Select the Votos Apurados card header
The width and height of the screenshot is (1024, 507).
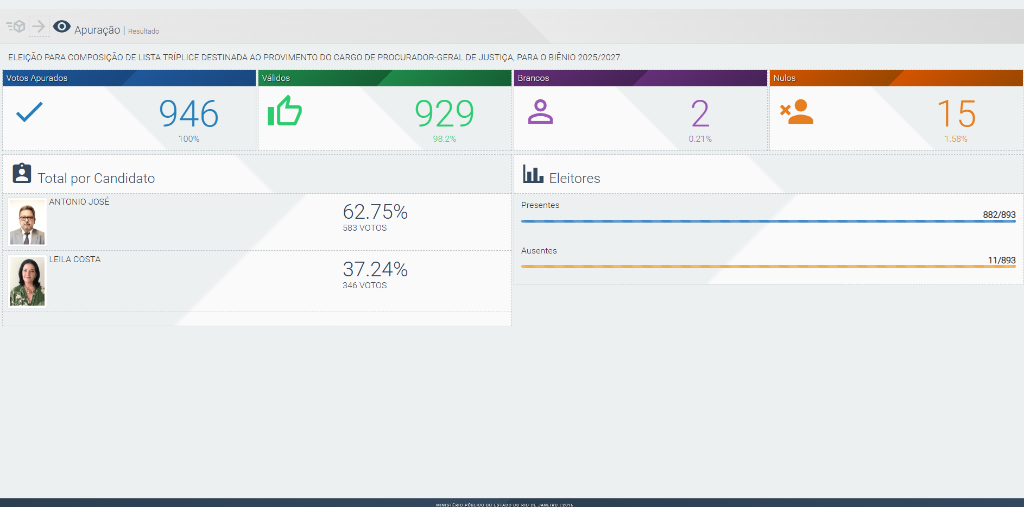tap(129, 77)
